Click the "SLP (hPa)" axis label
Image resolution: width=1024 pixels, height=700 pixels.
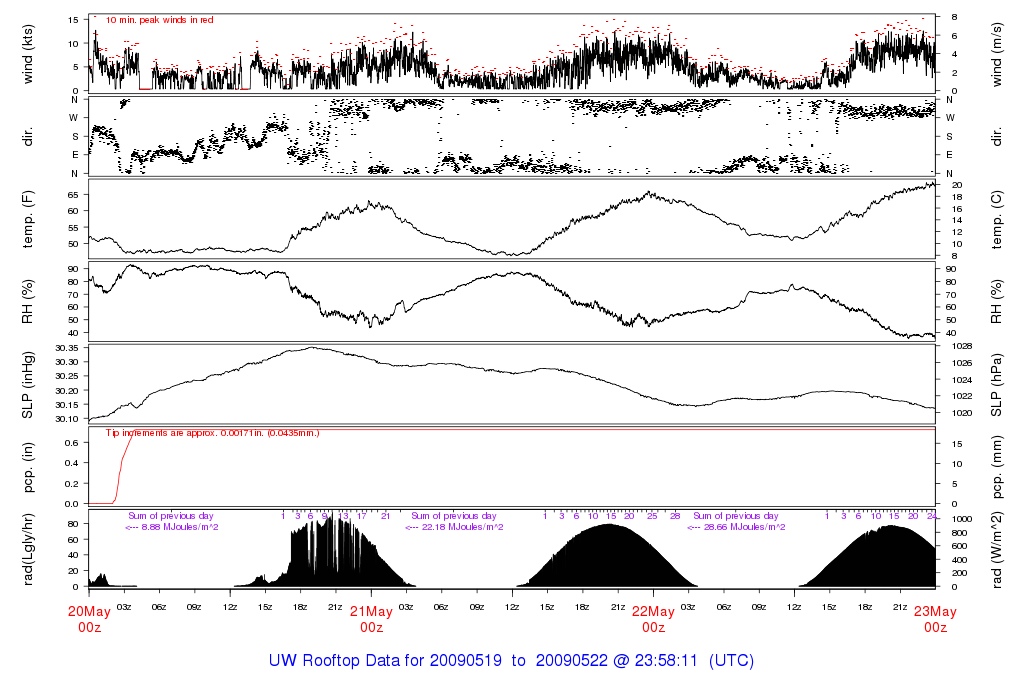click(x=997, y=385)
